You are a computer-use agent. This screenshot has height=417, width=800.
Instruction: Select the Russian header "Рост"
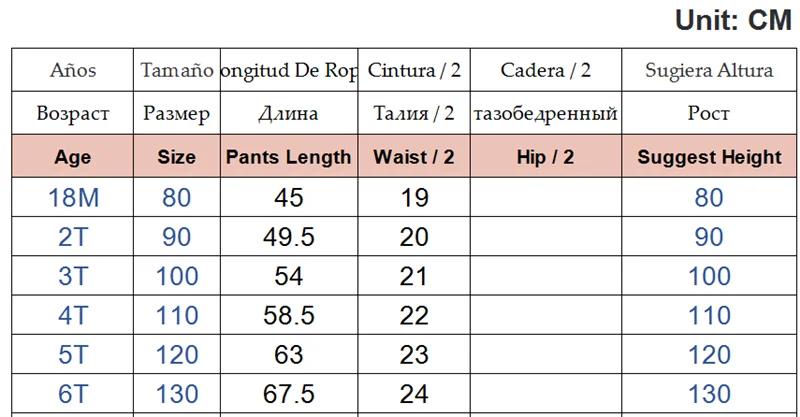[x=709, y=113]
